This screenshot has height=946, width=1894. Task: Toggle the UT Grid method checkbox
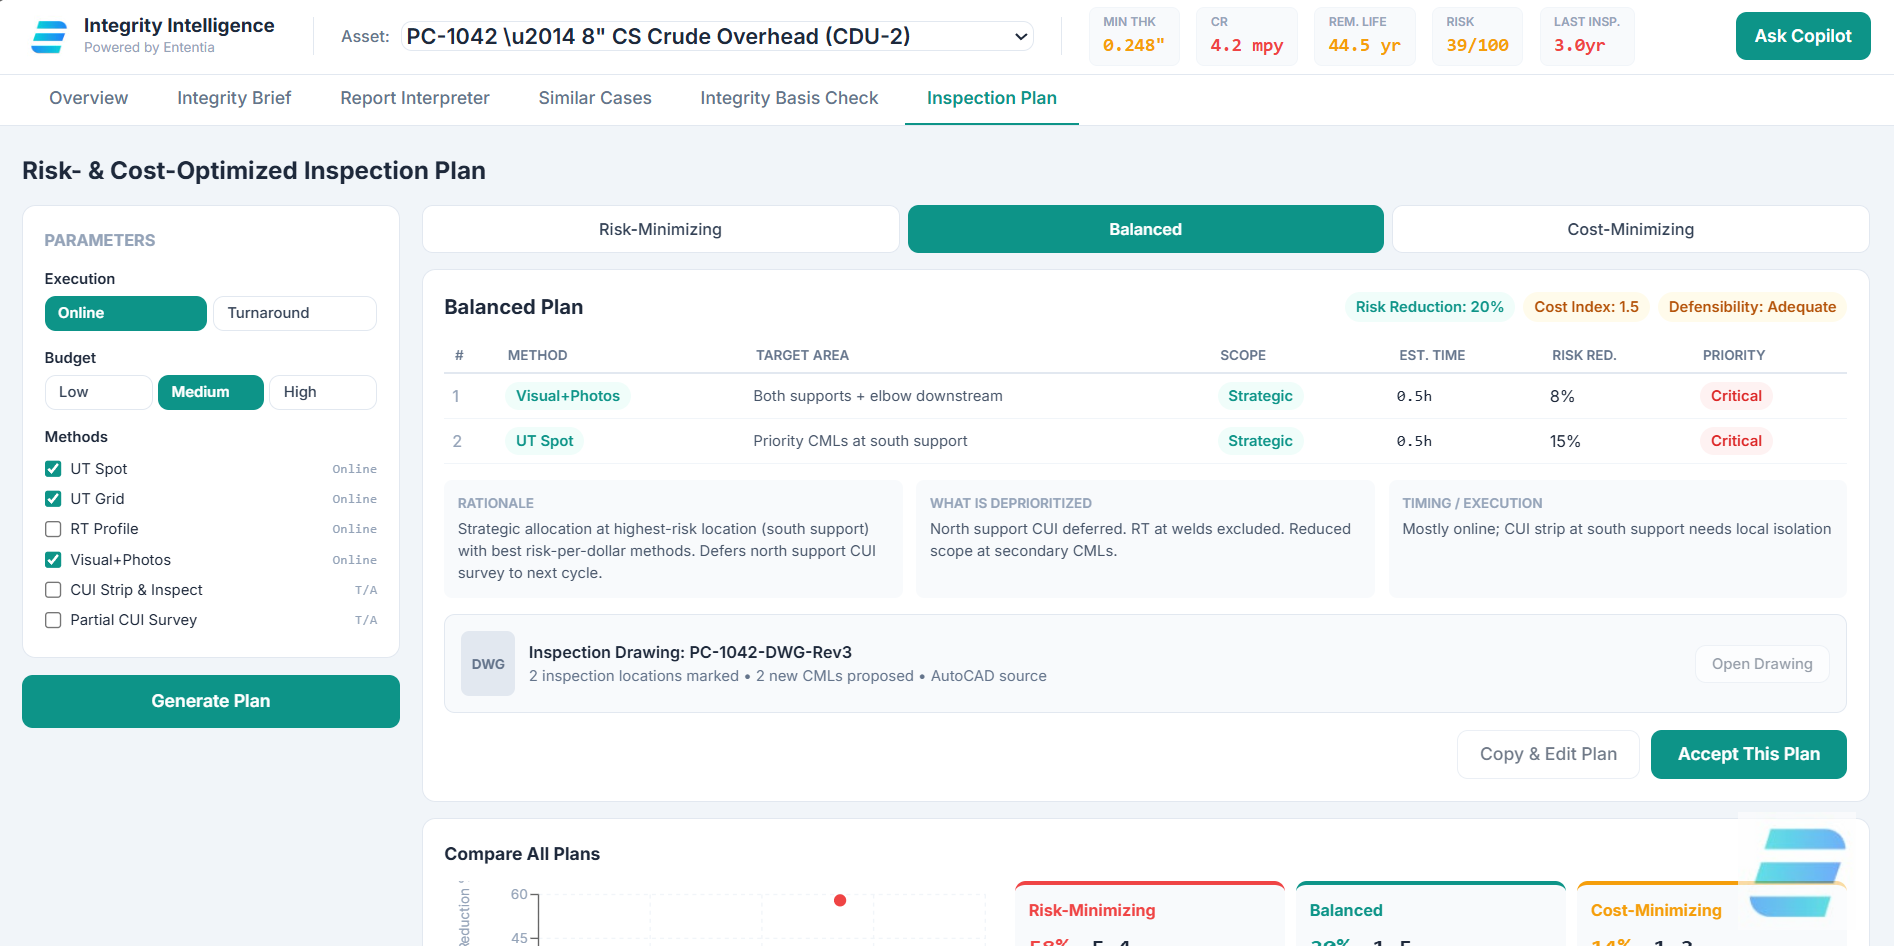pyautogui.click(x=53, y=499)
